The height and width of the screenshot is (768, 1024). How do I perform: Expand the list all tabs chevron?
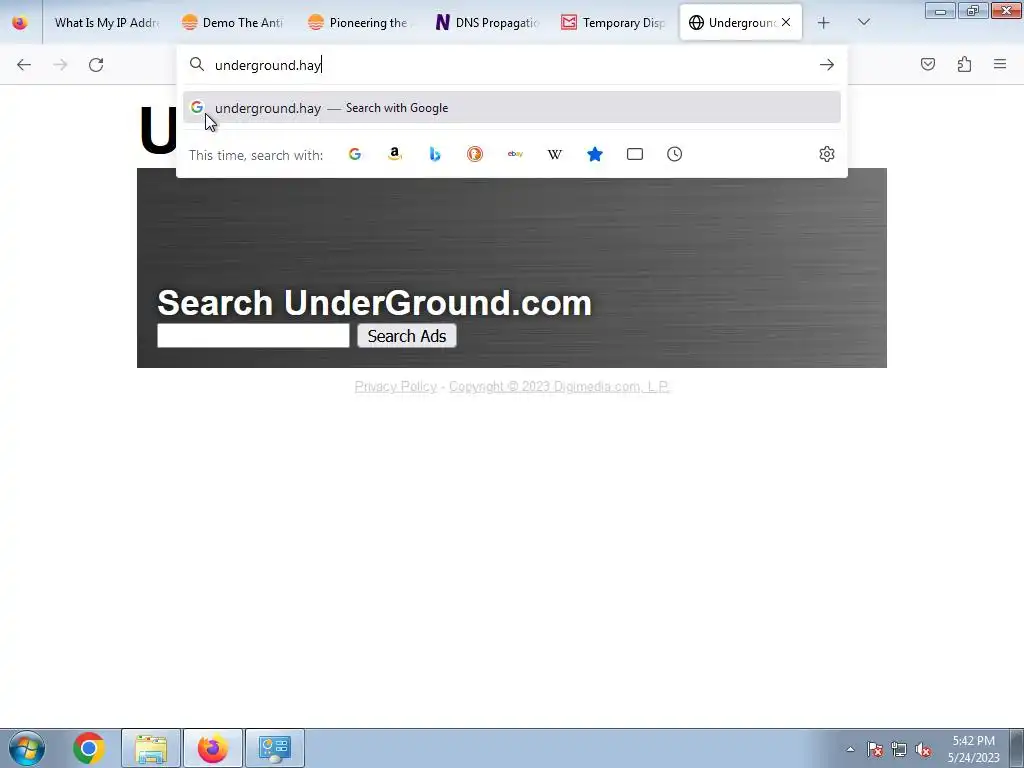tap(863, 23)
